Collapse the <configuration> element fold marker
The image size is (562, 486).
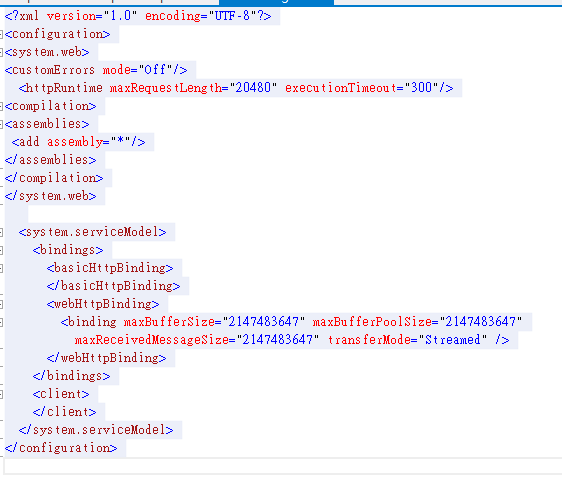pyautogui.click(x=1, y=34)
